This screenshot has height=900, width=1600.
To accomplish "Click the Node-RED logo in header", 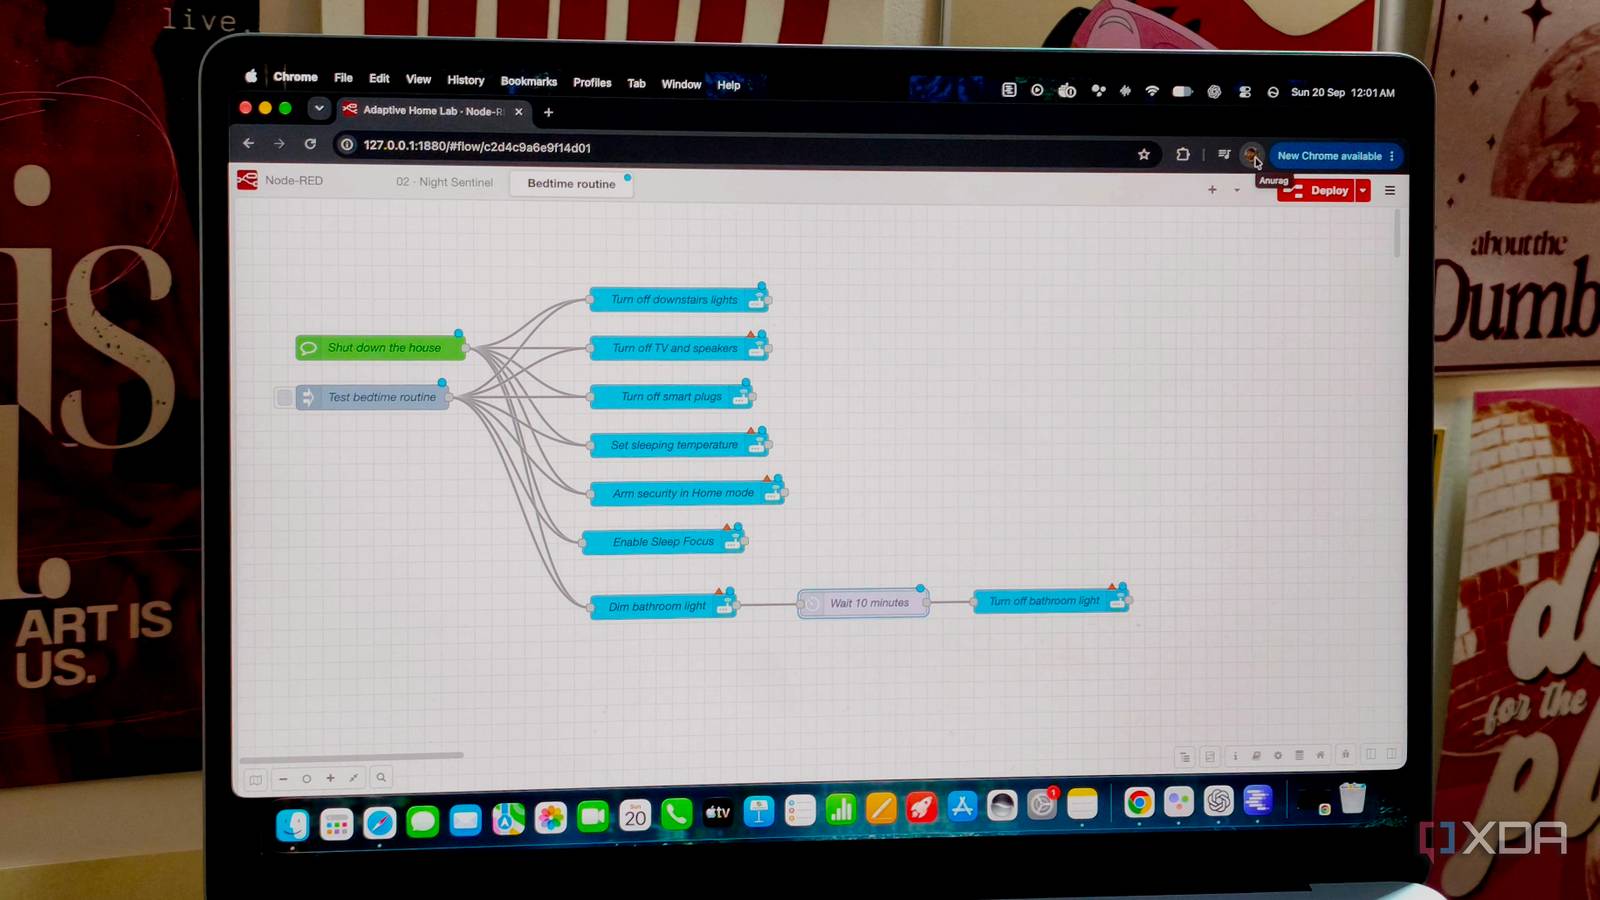I will (247, 180).
